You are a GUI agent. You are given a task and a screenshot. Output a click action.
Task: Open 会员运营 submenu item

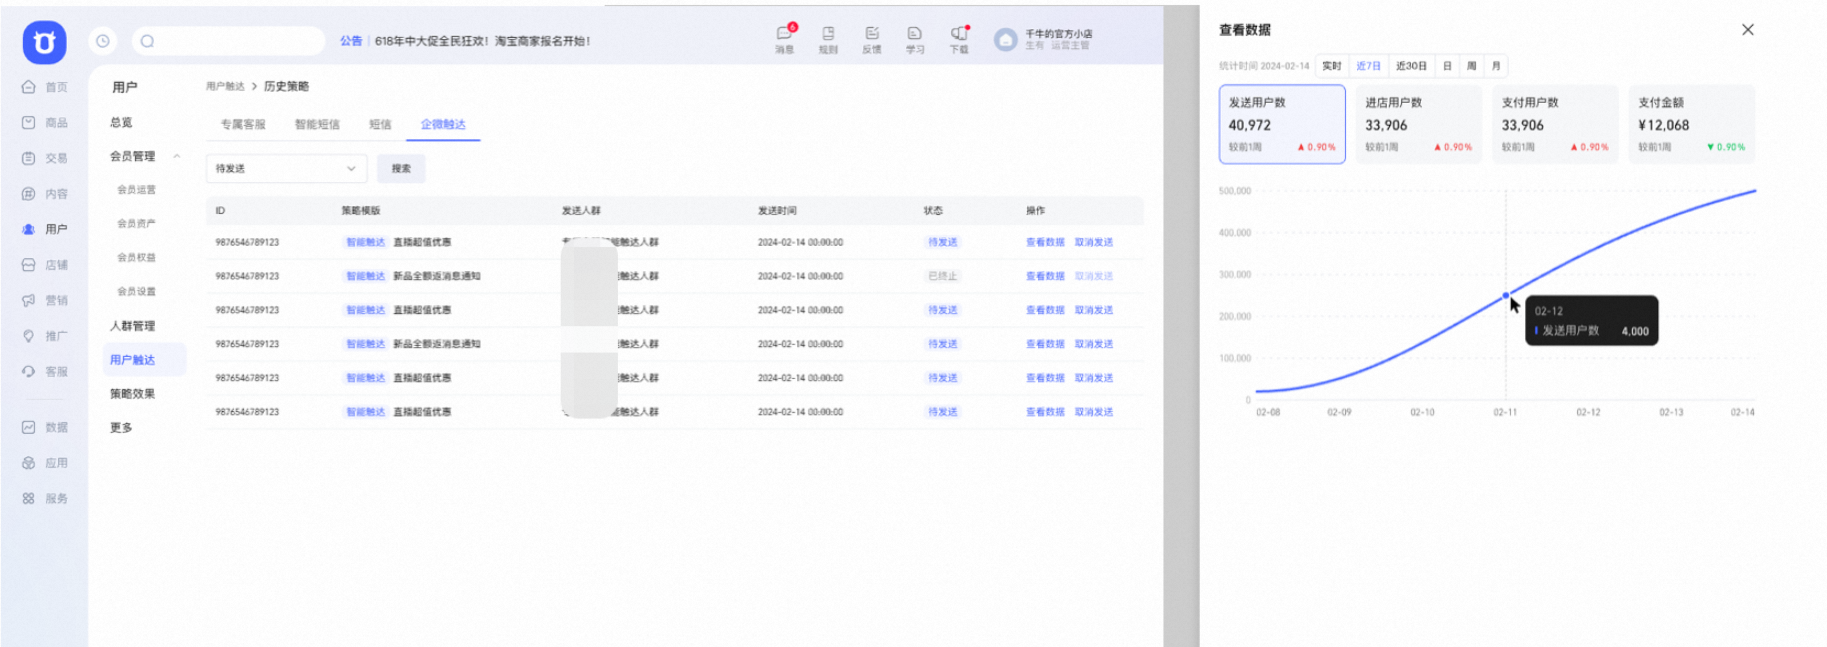tap(136, 190)
